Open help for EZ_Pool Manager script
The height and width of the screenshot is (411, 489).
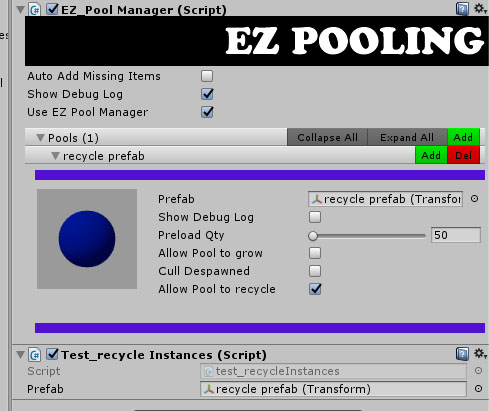[x=462, y=9]
